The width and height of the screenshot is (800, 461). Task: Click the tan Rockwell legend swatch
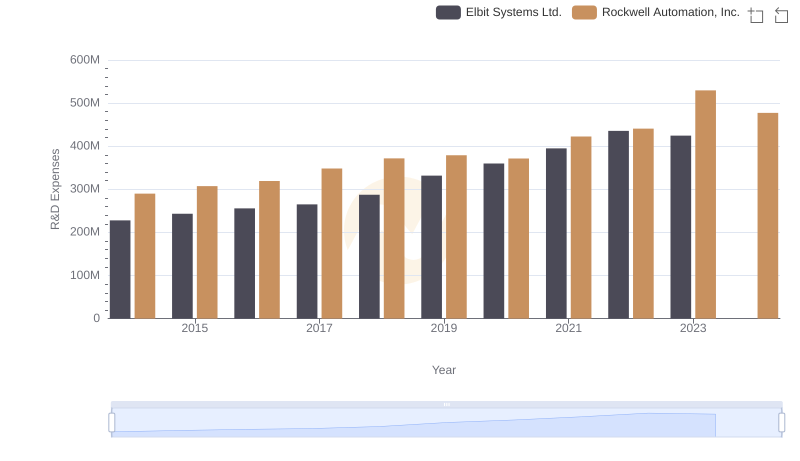584,12
